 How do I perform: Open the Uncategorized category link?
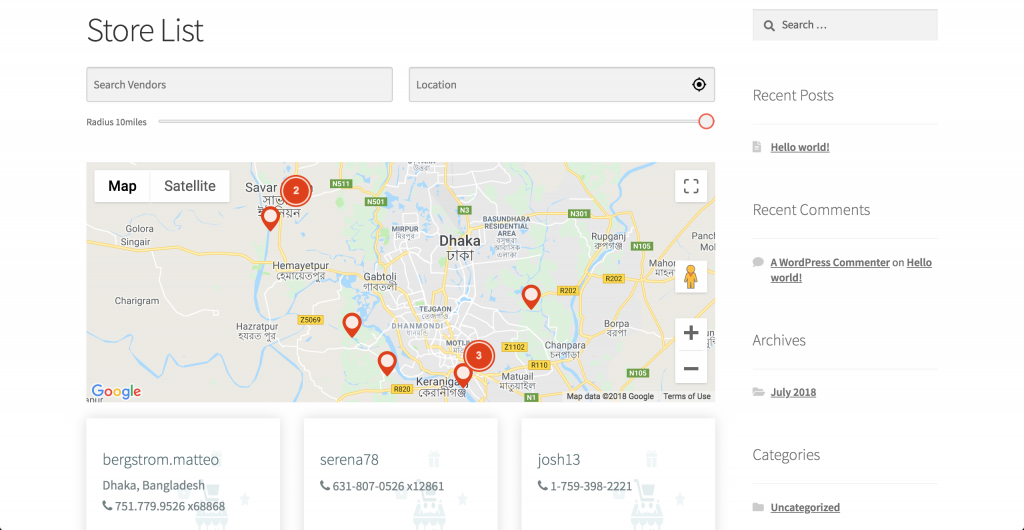(x=805, y=507)
